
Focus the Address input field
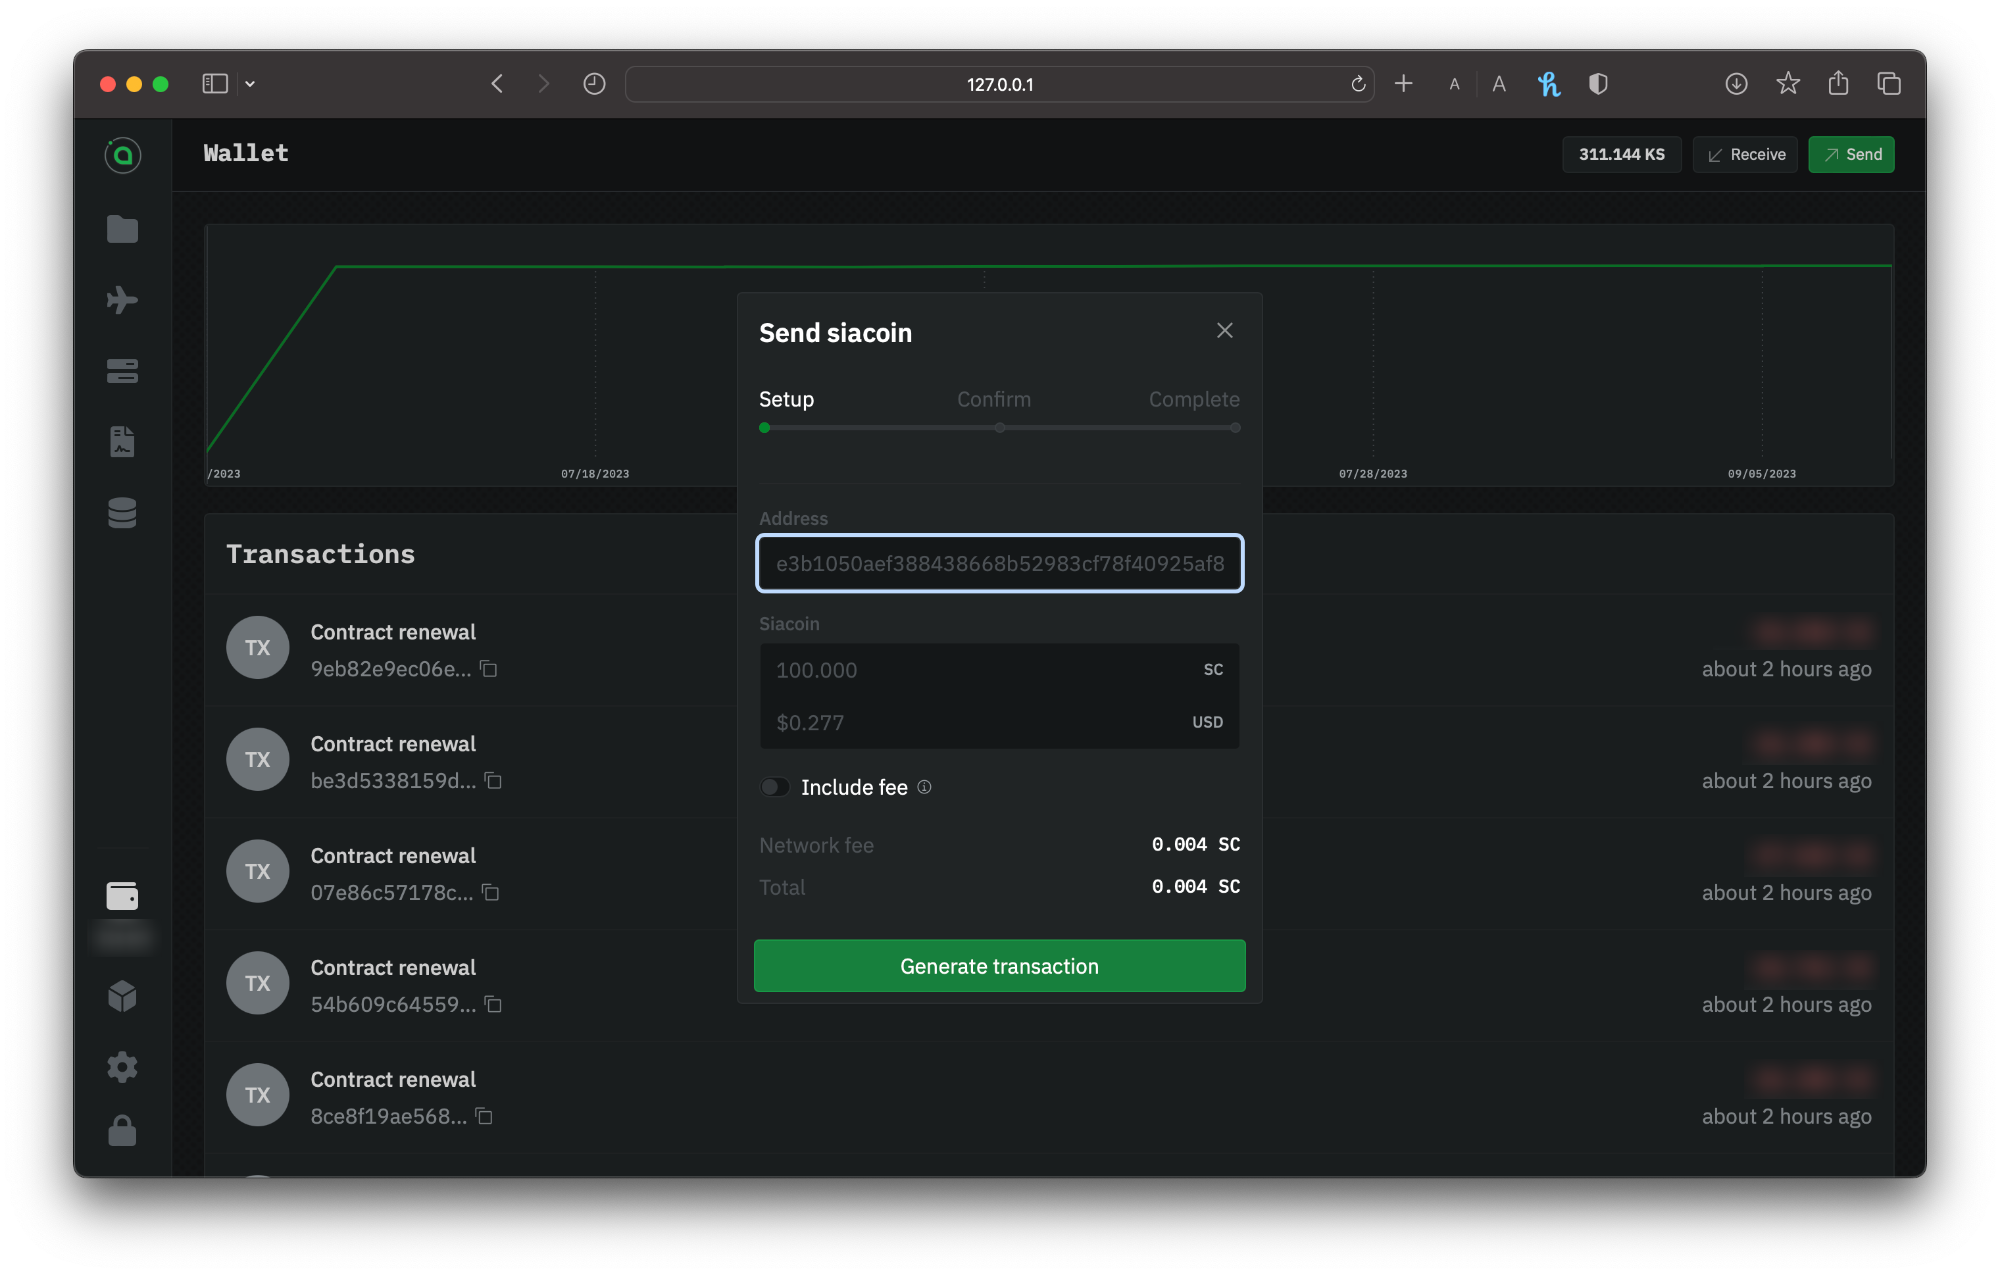(999, 564)
